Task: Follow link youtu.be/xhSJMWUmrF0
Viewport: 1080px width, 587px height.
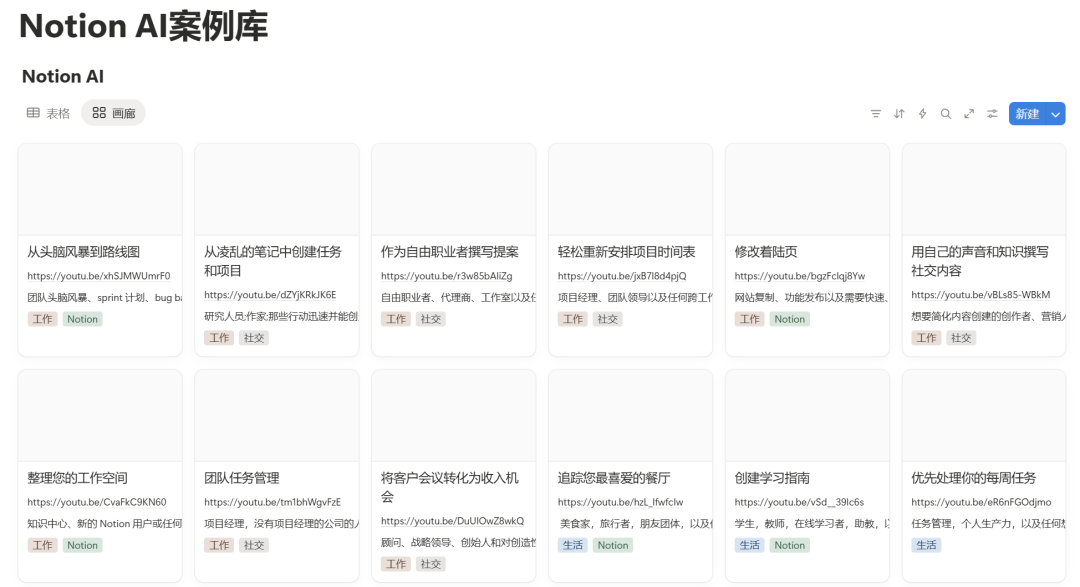Action: click(x=98, y=276)
